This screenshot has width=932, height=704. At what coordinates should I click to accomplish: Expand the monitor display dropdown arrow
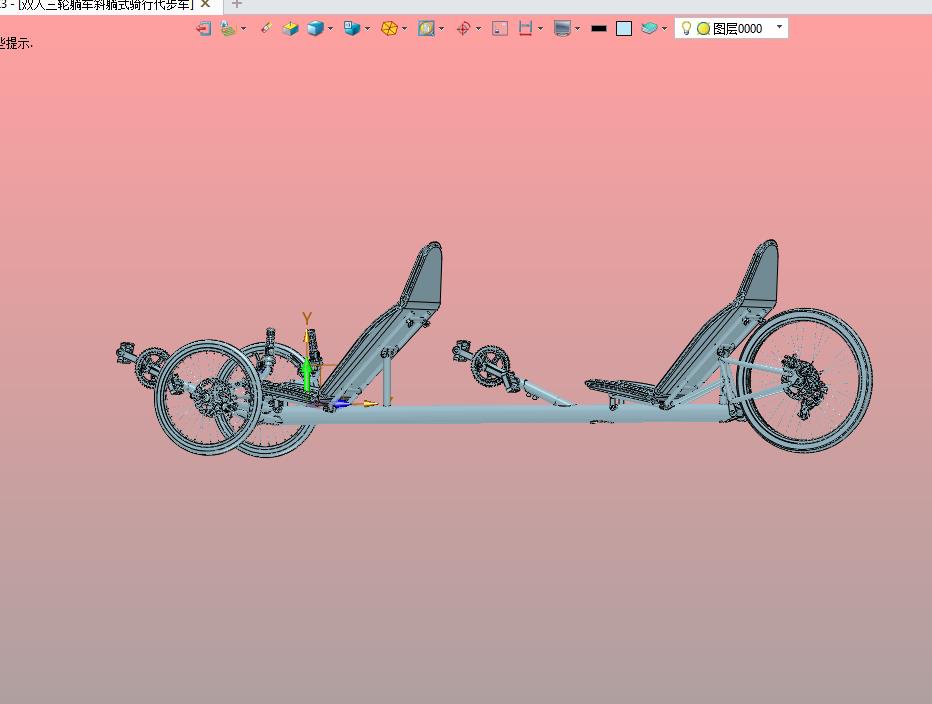[x=577, y=29]
